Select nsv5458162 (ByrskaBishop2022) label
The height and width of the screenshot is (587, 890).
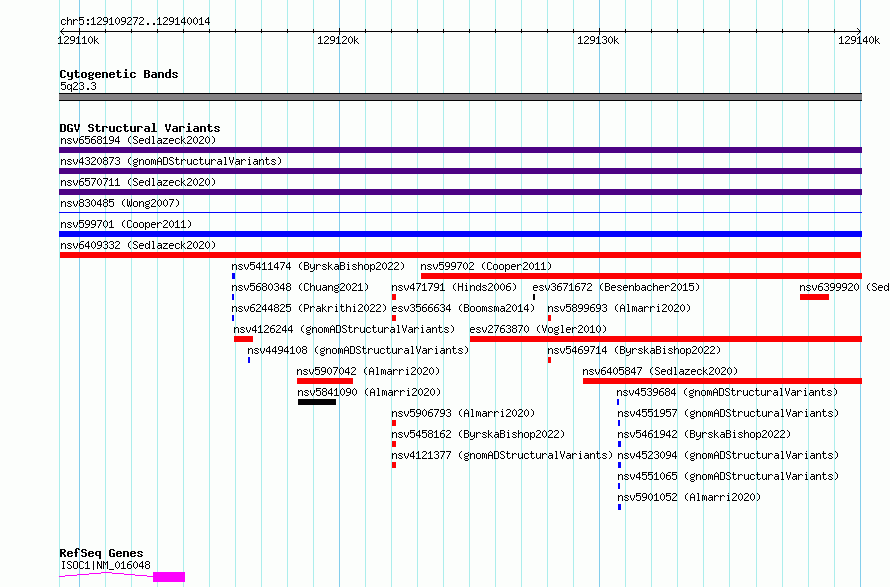coord(478,434)
